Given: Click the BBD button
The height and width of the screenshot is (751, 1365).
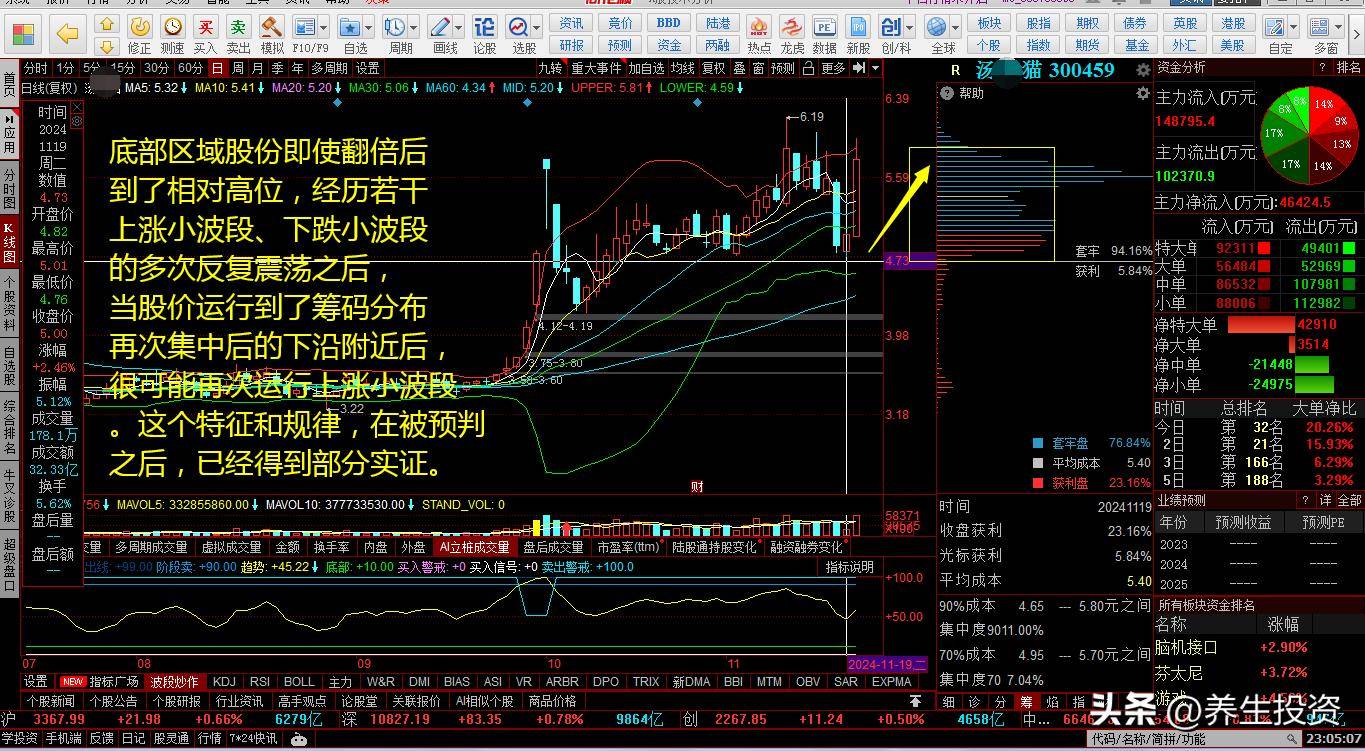Looking at the screenshot, I should (668, 23).
